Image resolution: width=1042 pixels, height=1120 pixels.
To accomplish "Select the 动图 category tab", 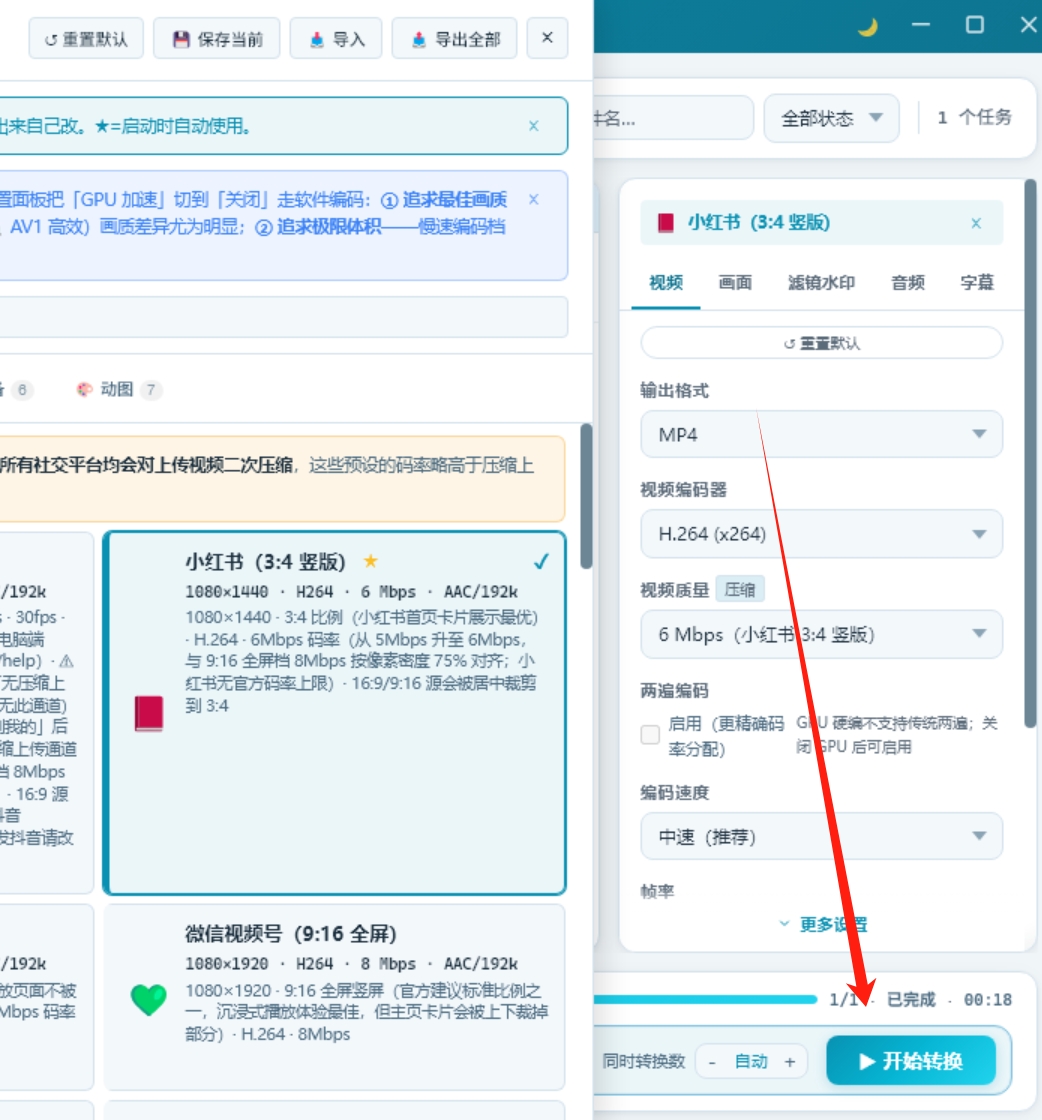I will (x=119, y=389).
